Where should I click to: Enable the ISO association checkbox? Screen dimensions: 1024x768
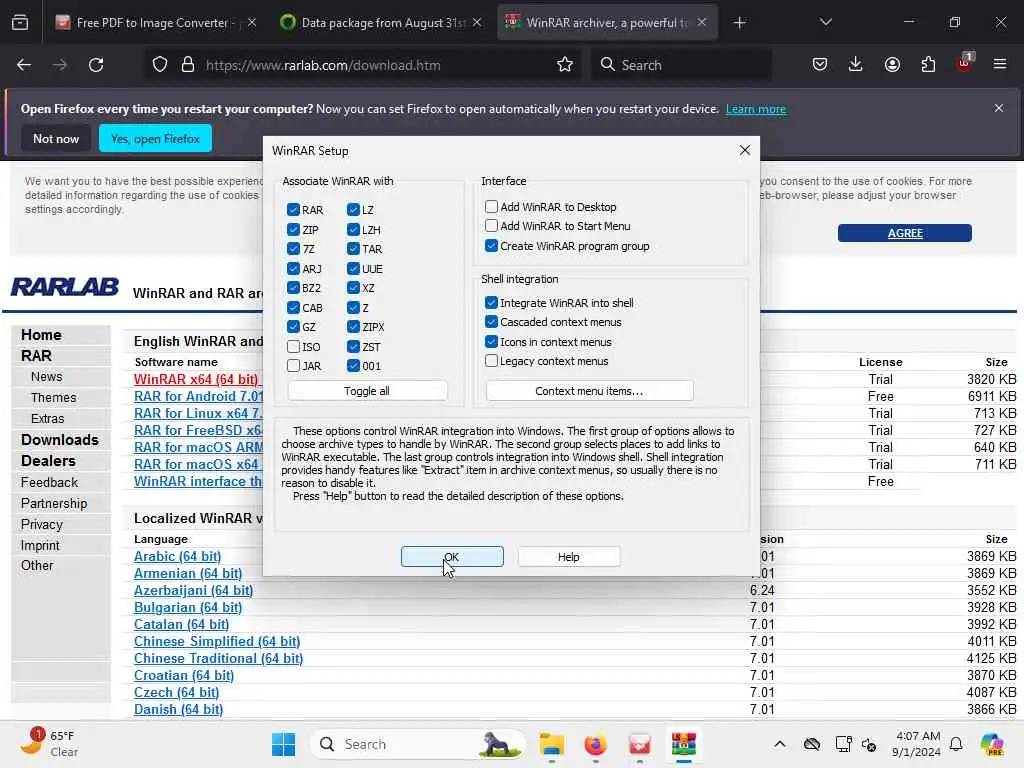(293, 346)
